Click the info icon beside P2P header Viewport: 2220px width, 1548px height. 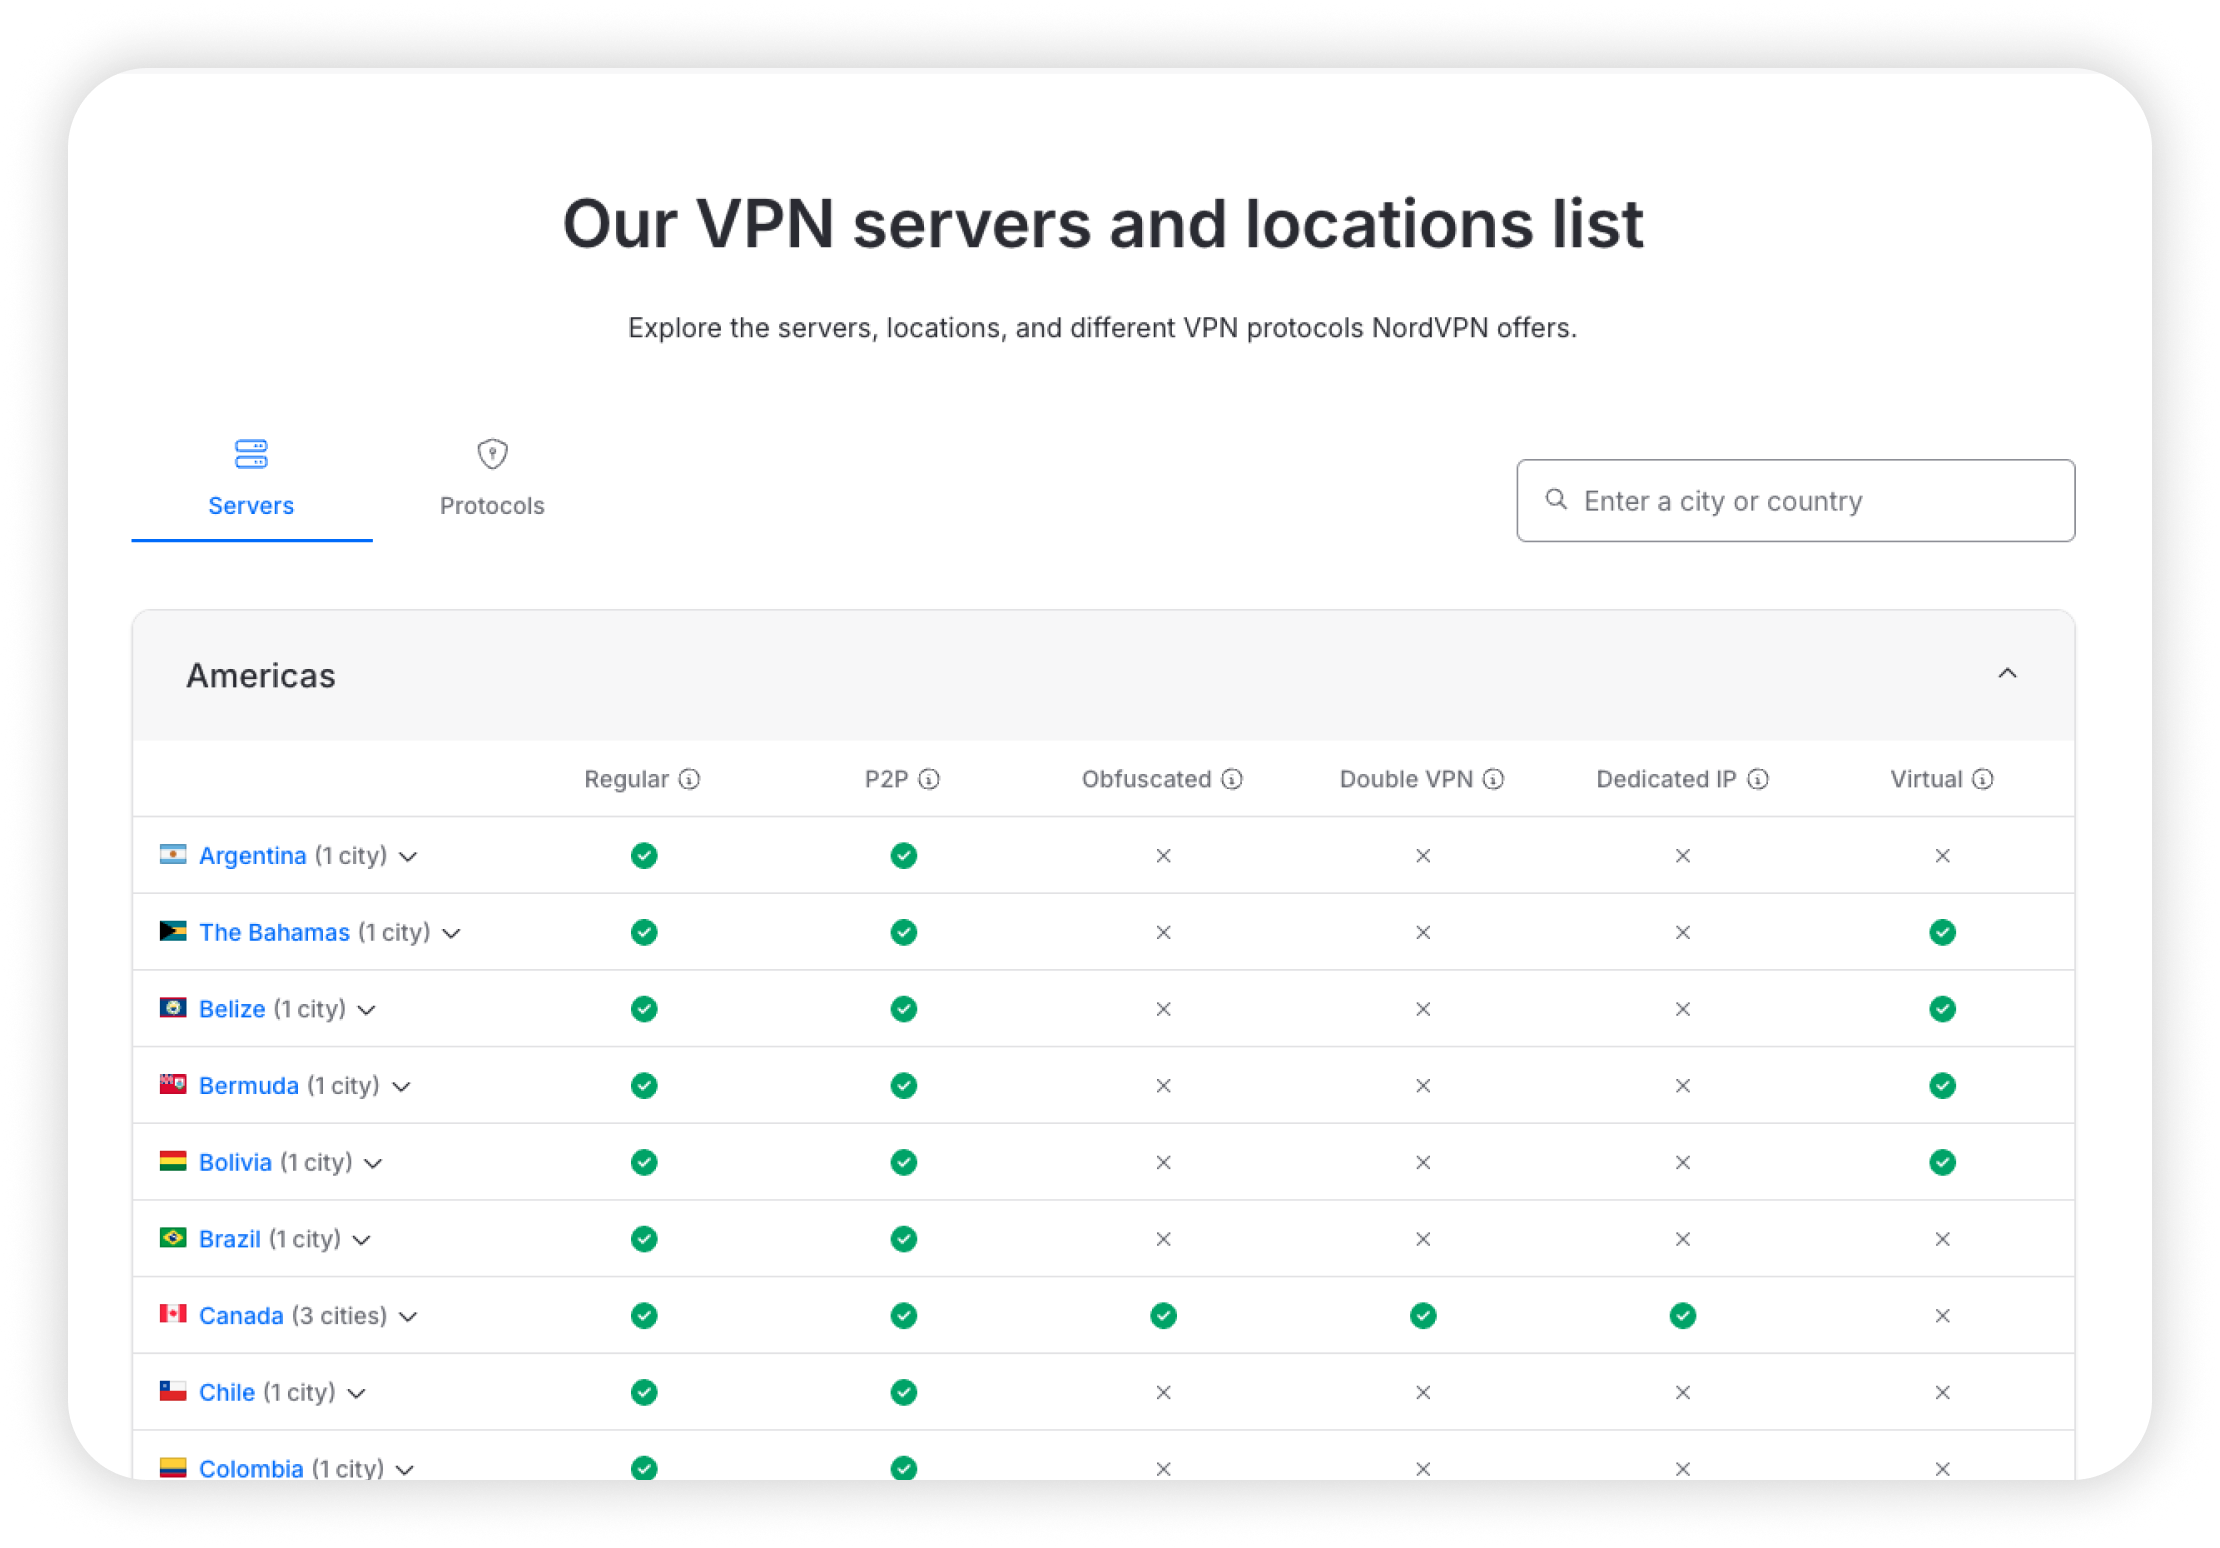click(x=931, y=779)
